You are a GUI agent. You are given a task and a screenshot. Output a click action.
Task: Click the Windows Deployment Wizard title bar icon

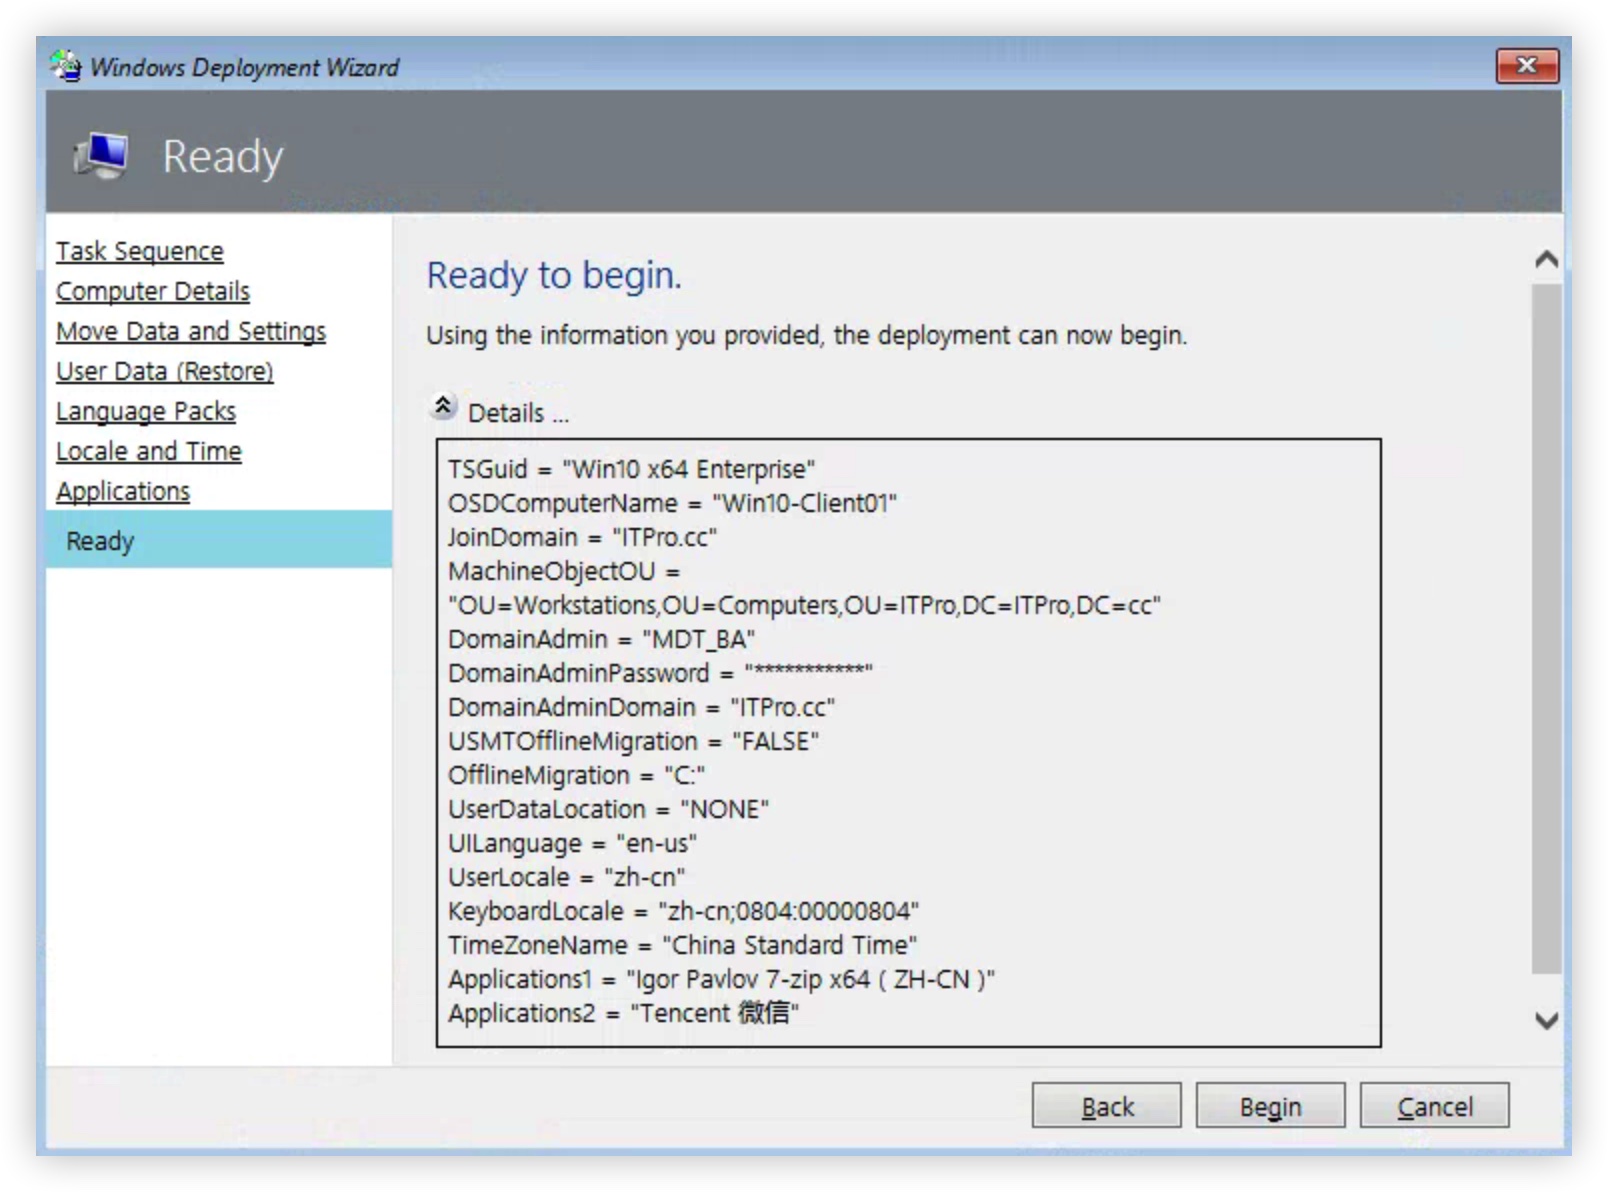(x=66, y=66)
